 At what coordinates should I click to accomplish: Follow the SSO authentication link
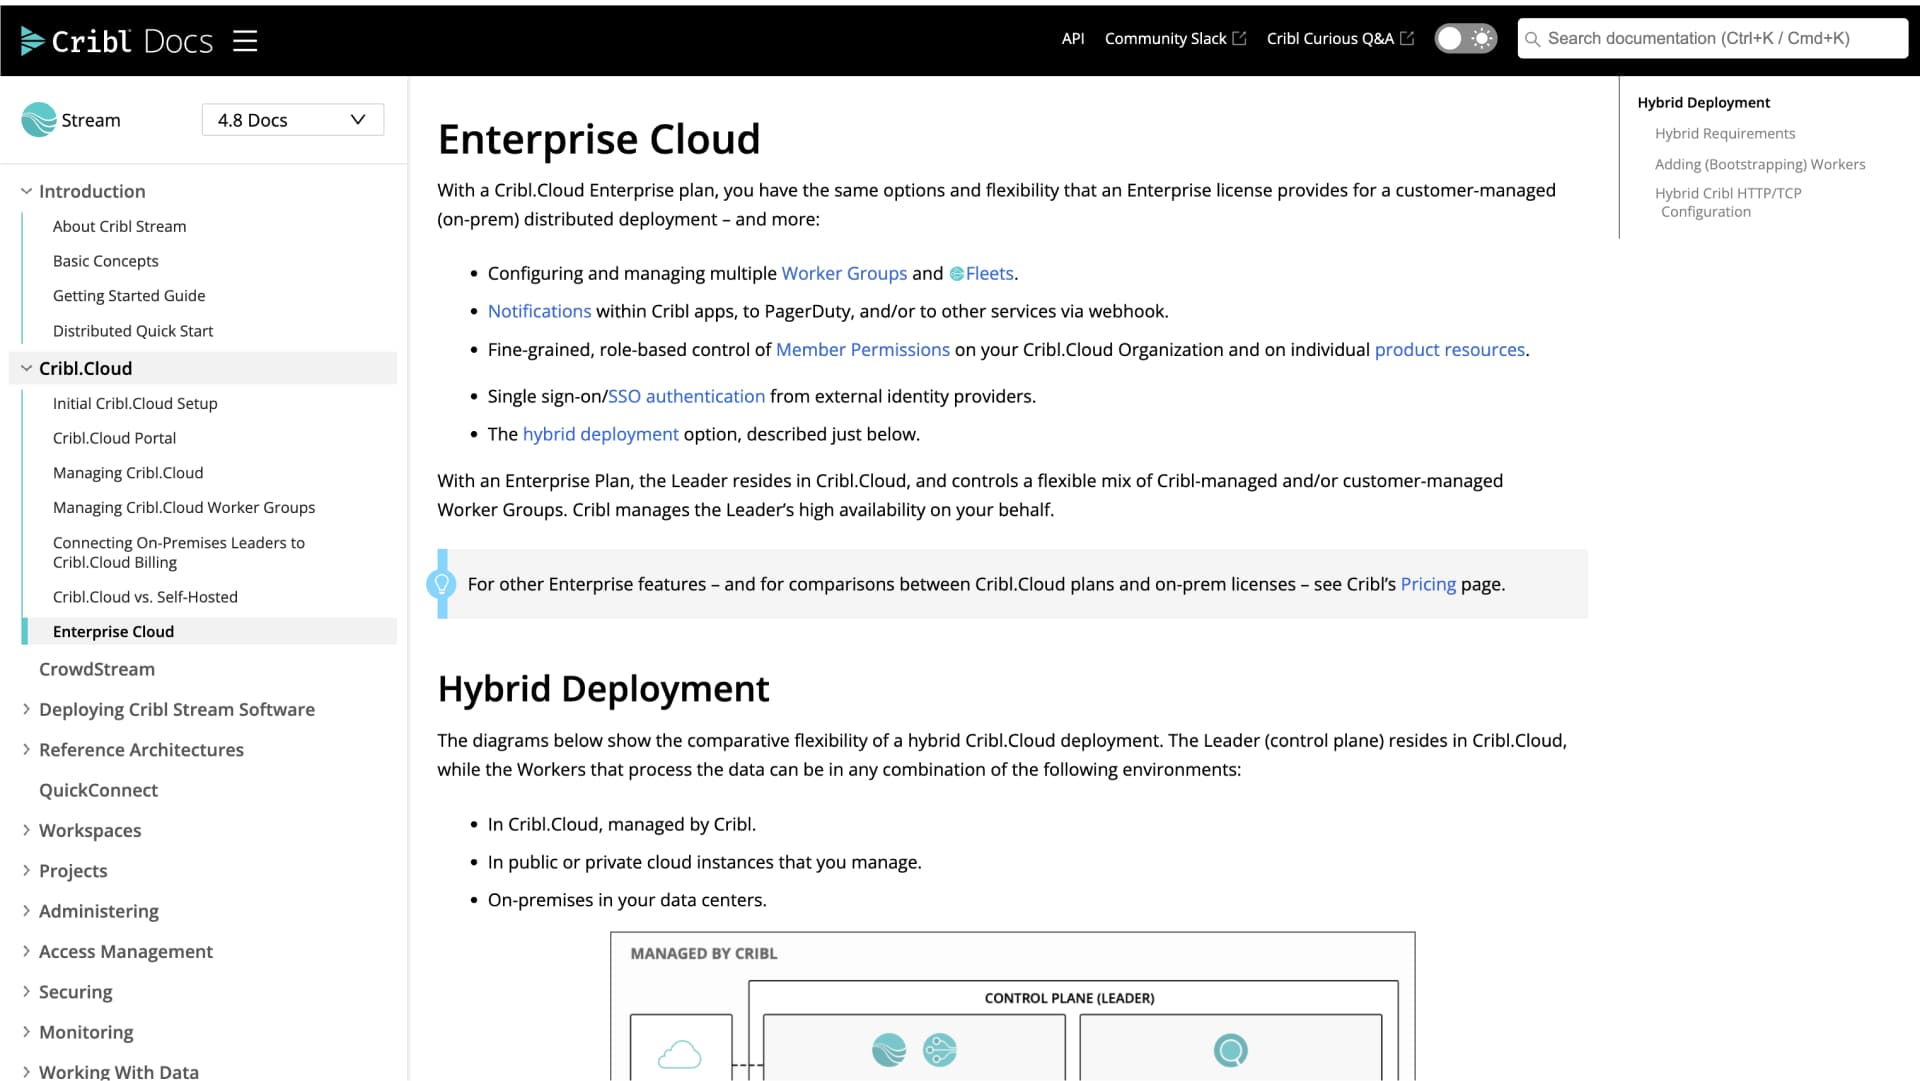[686, 396]
